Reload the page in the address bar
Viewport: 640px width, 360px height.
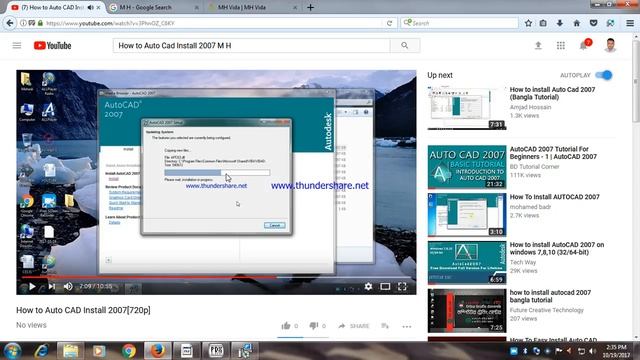coord(389,23)
